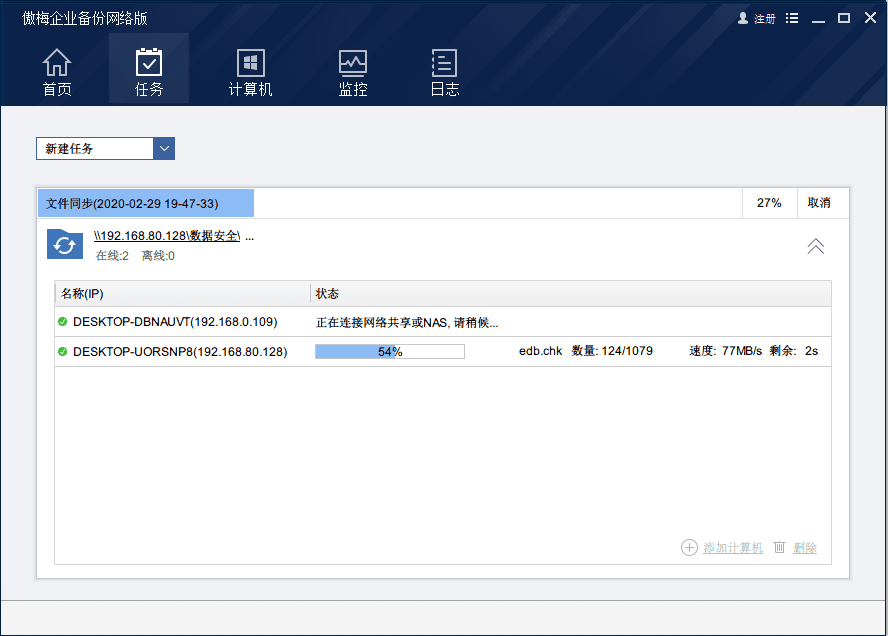Maximize the window
The width and height of the screenshot is (888, 636).
(x=844, y=19)
